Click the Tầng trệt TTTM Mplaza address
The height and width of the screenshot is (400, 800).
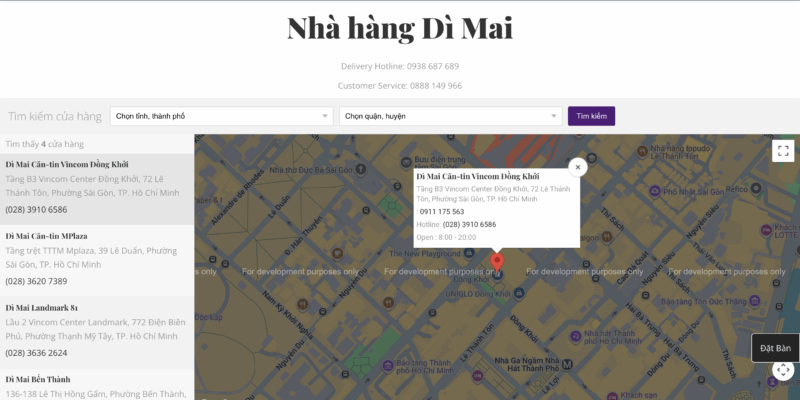tap(91, 258)
